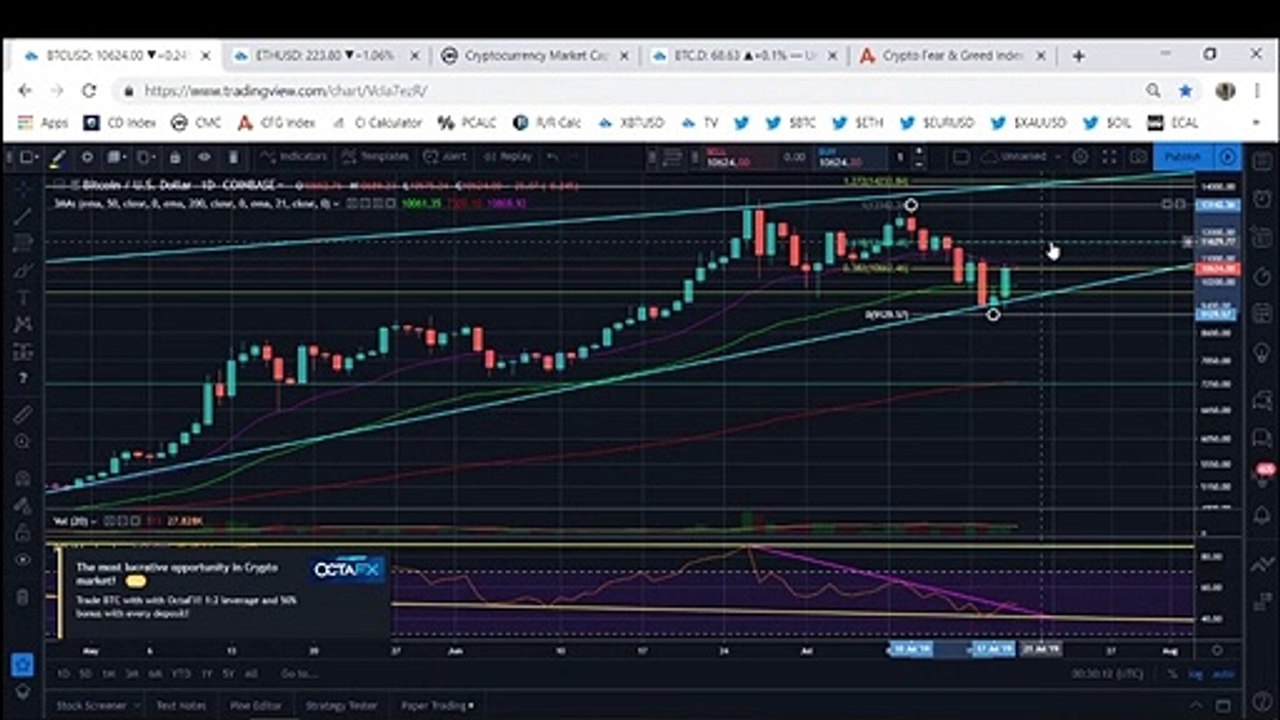This screenshot has width=1280, height=720.
Task: Take a chart snapshot with camera icon
Action: click(x=1138, y=157)
